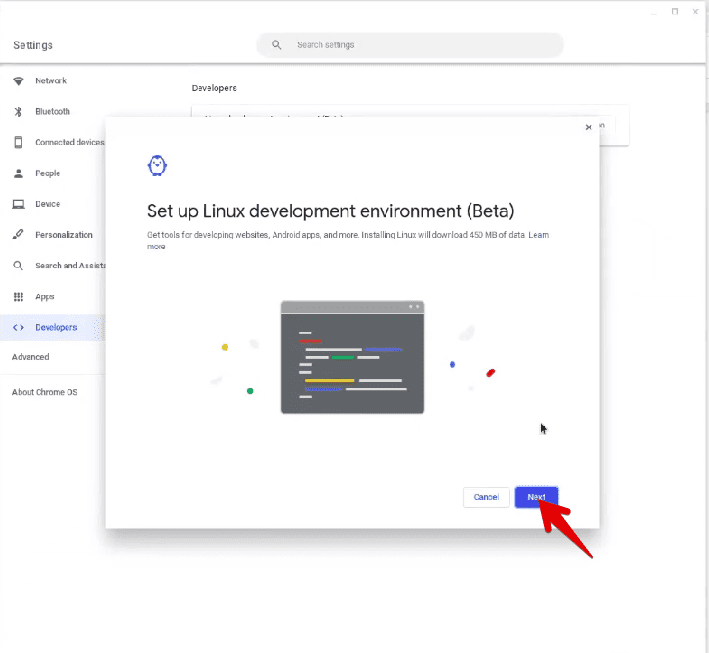Screen dimensions: 709x653
Task: Click the People person icon
Action: pos(18,174)
